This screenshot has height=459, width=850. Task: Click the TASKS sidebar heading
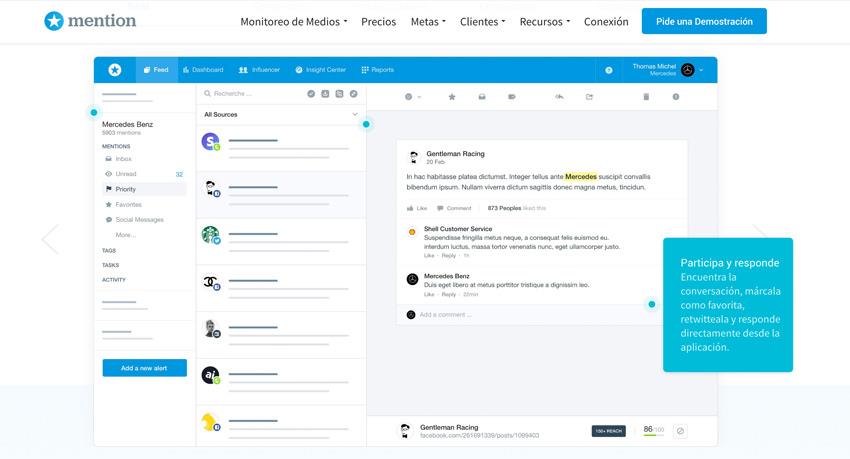[111, 266]
